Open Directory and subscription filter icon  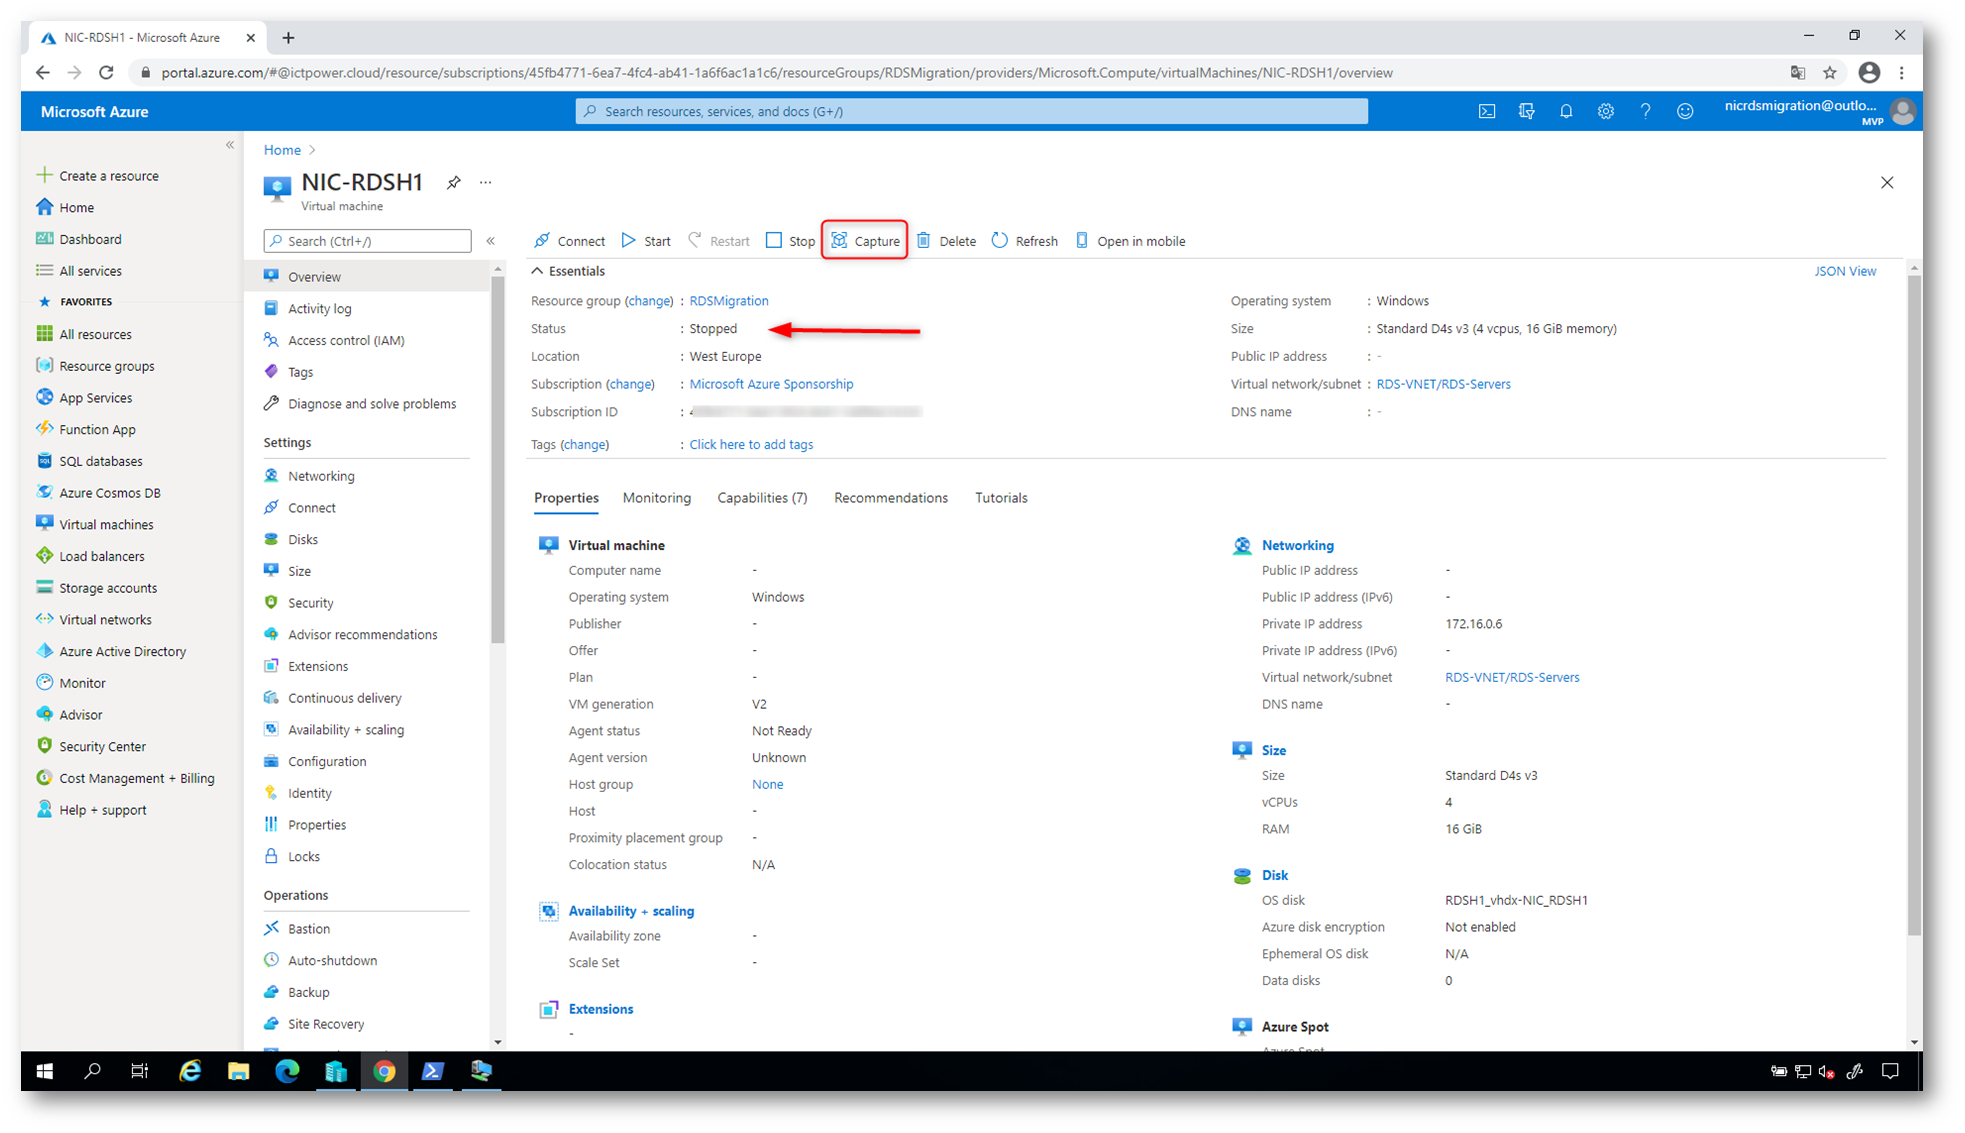click(1526, 111)
